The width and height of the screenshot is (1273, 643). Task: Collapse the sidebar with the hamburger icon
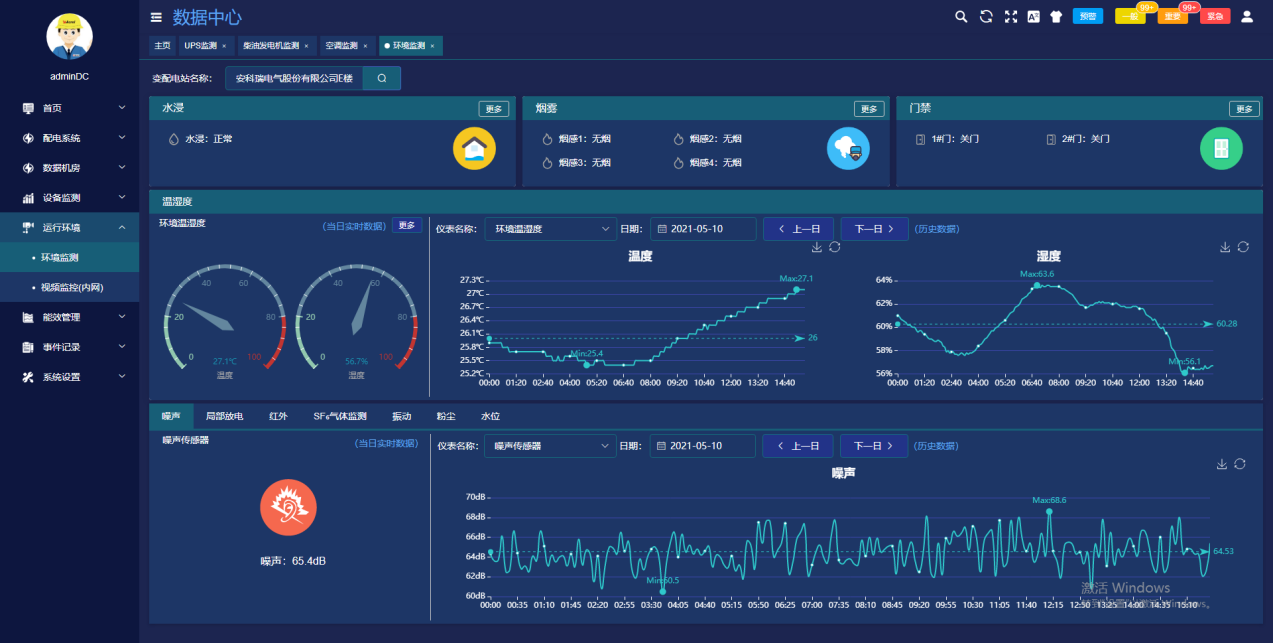click(156, 17)
